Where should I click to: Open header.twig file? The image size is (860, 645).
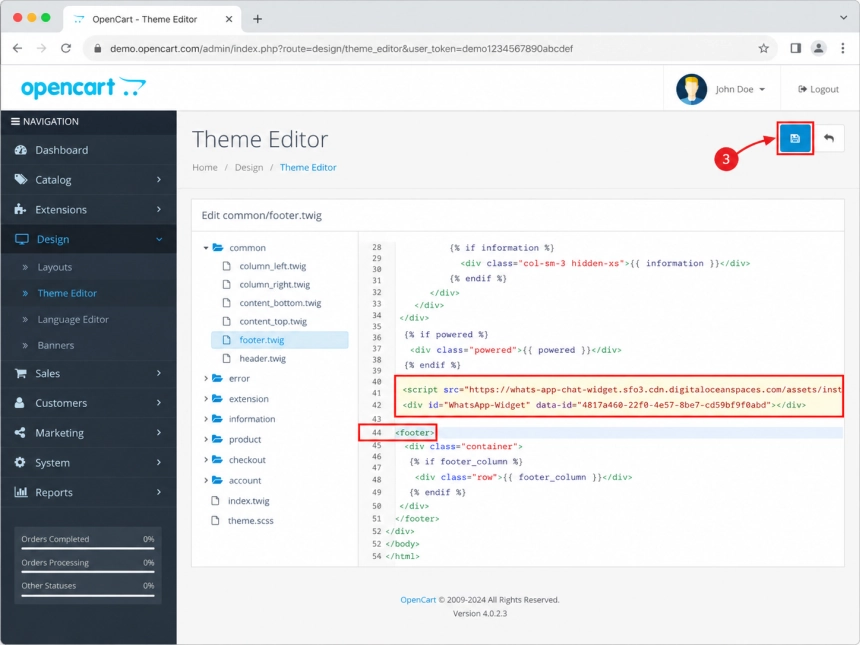coord(262,358)
